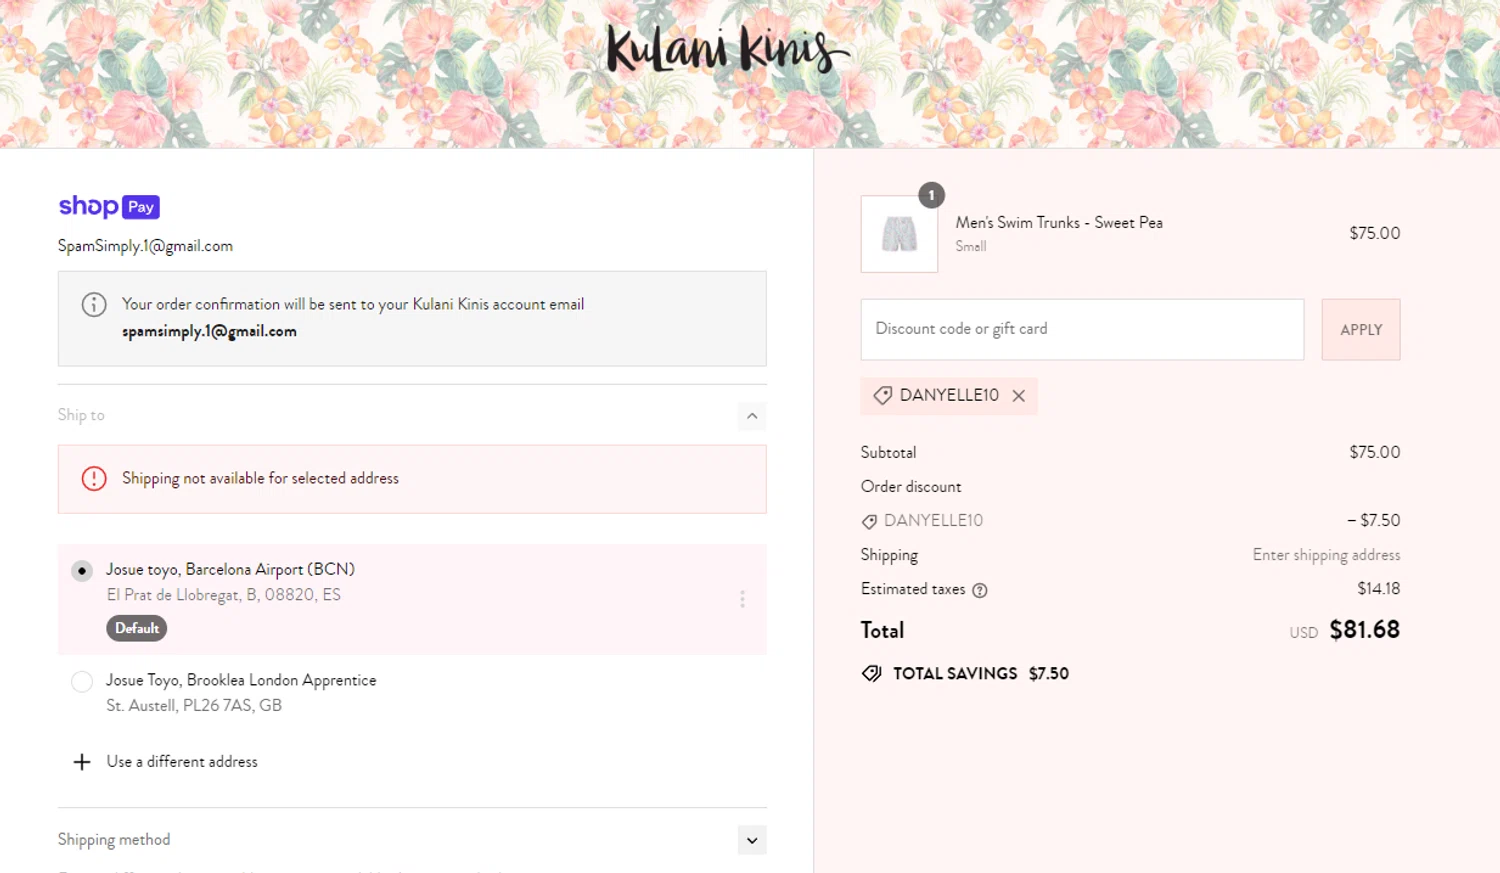
Task: Click the Default badge on Barcelona address
Action: (137, 628)
